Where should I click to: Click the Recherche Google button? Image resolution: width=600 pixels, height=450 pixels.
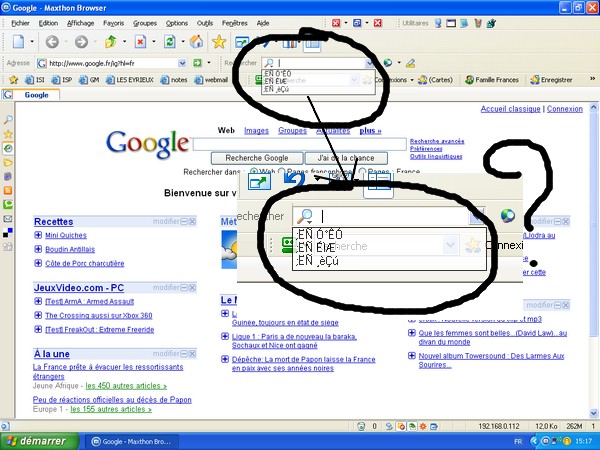tap(257, 158)
